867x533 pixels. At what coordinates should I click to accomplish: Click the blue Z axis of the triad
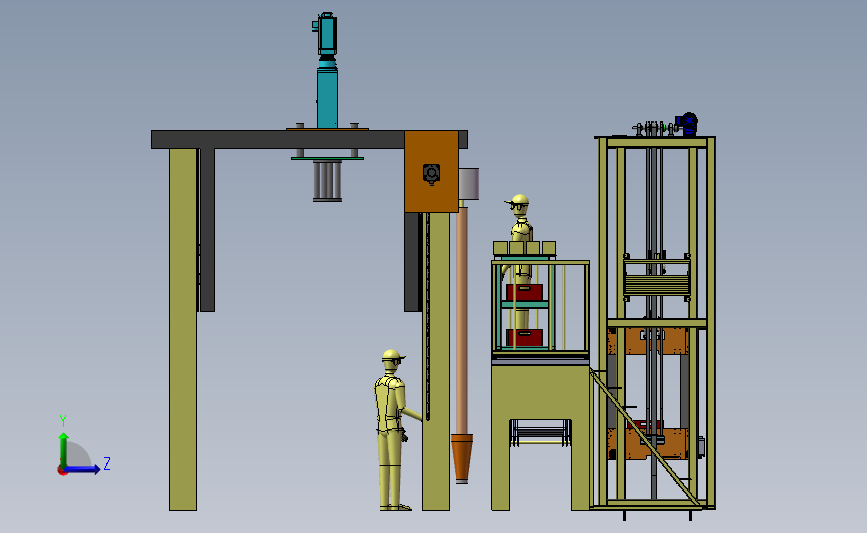[x=83, y=469]
